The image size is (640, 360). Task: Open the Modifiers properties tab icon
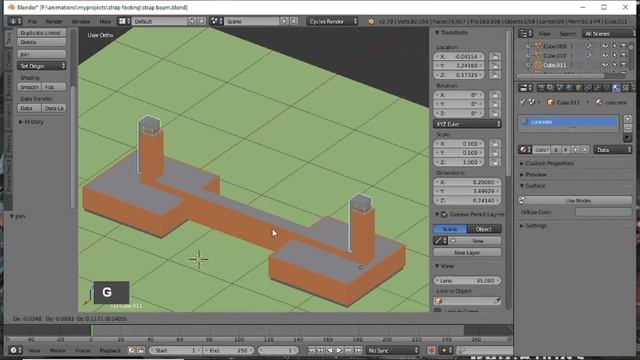tap(598, 88)
